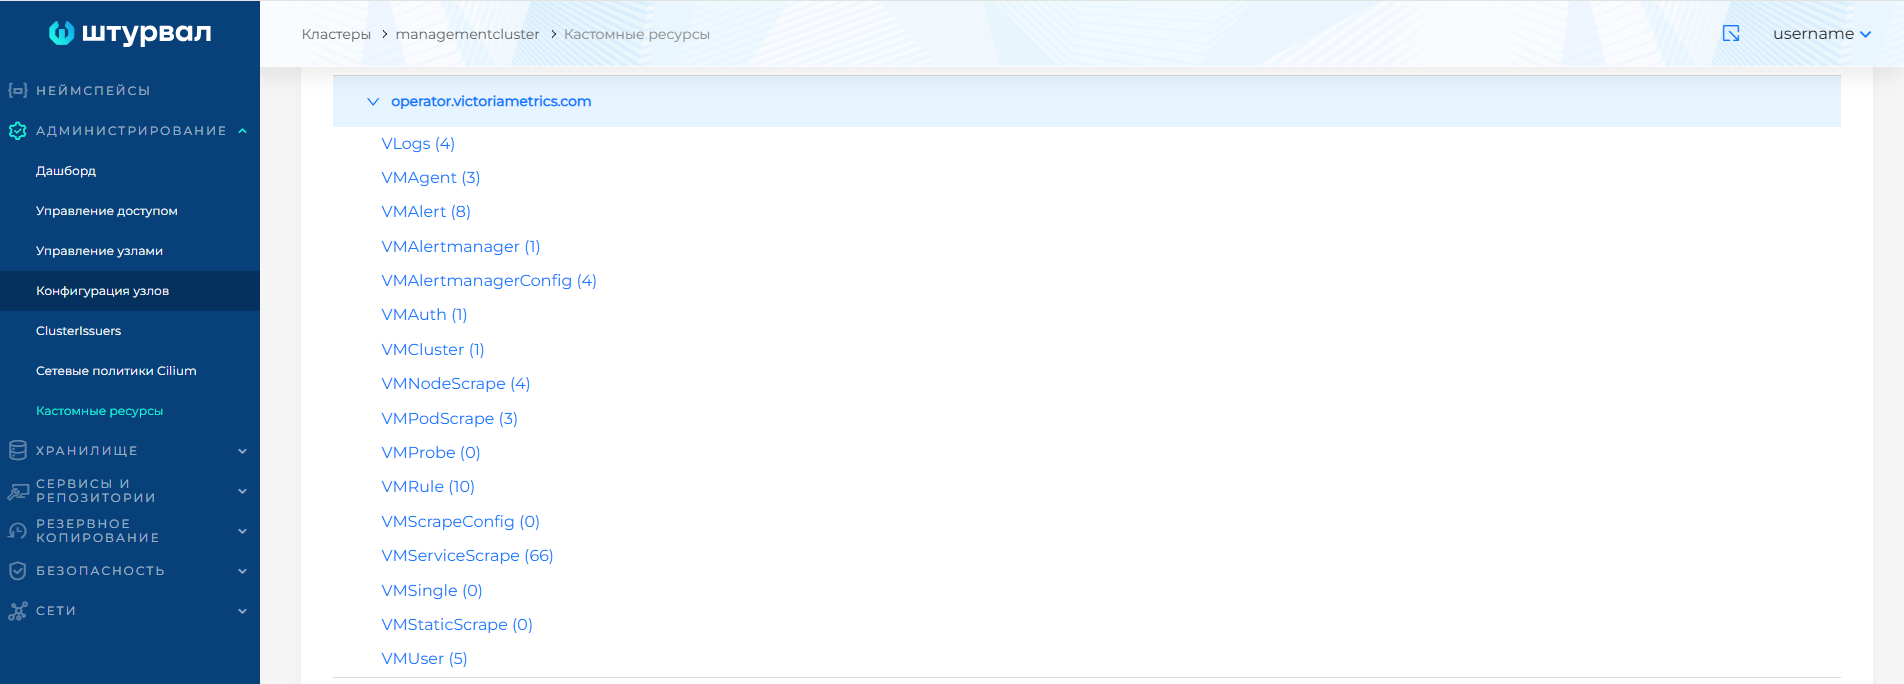This screenshot has width=1904, height=684.
Task: Click the Администрирование gear icon
Action: point(17,131)
